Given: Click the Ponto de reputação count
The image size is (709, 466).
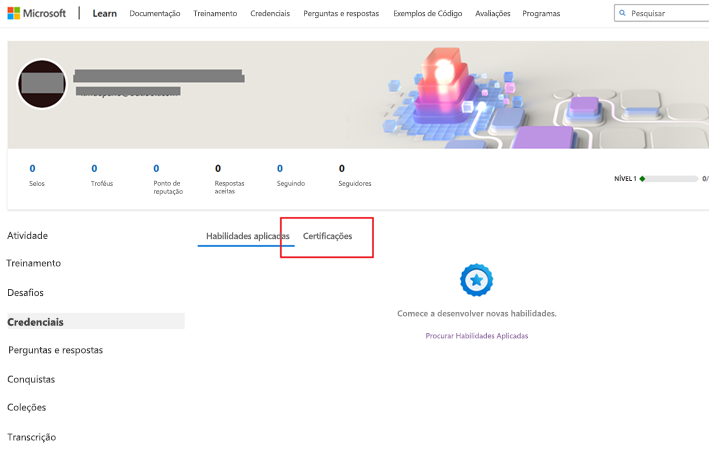Looking at the screenshot, I should click(156, 169).
